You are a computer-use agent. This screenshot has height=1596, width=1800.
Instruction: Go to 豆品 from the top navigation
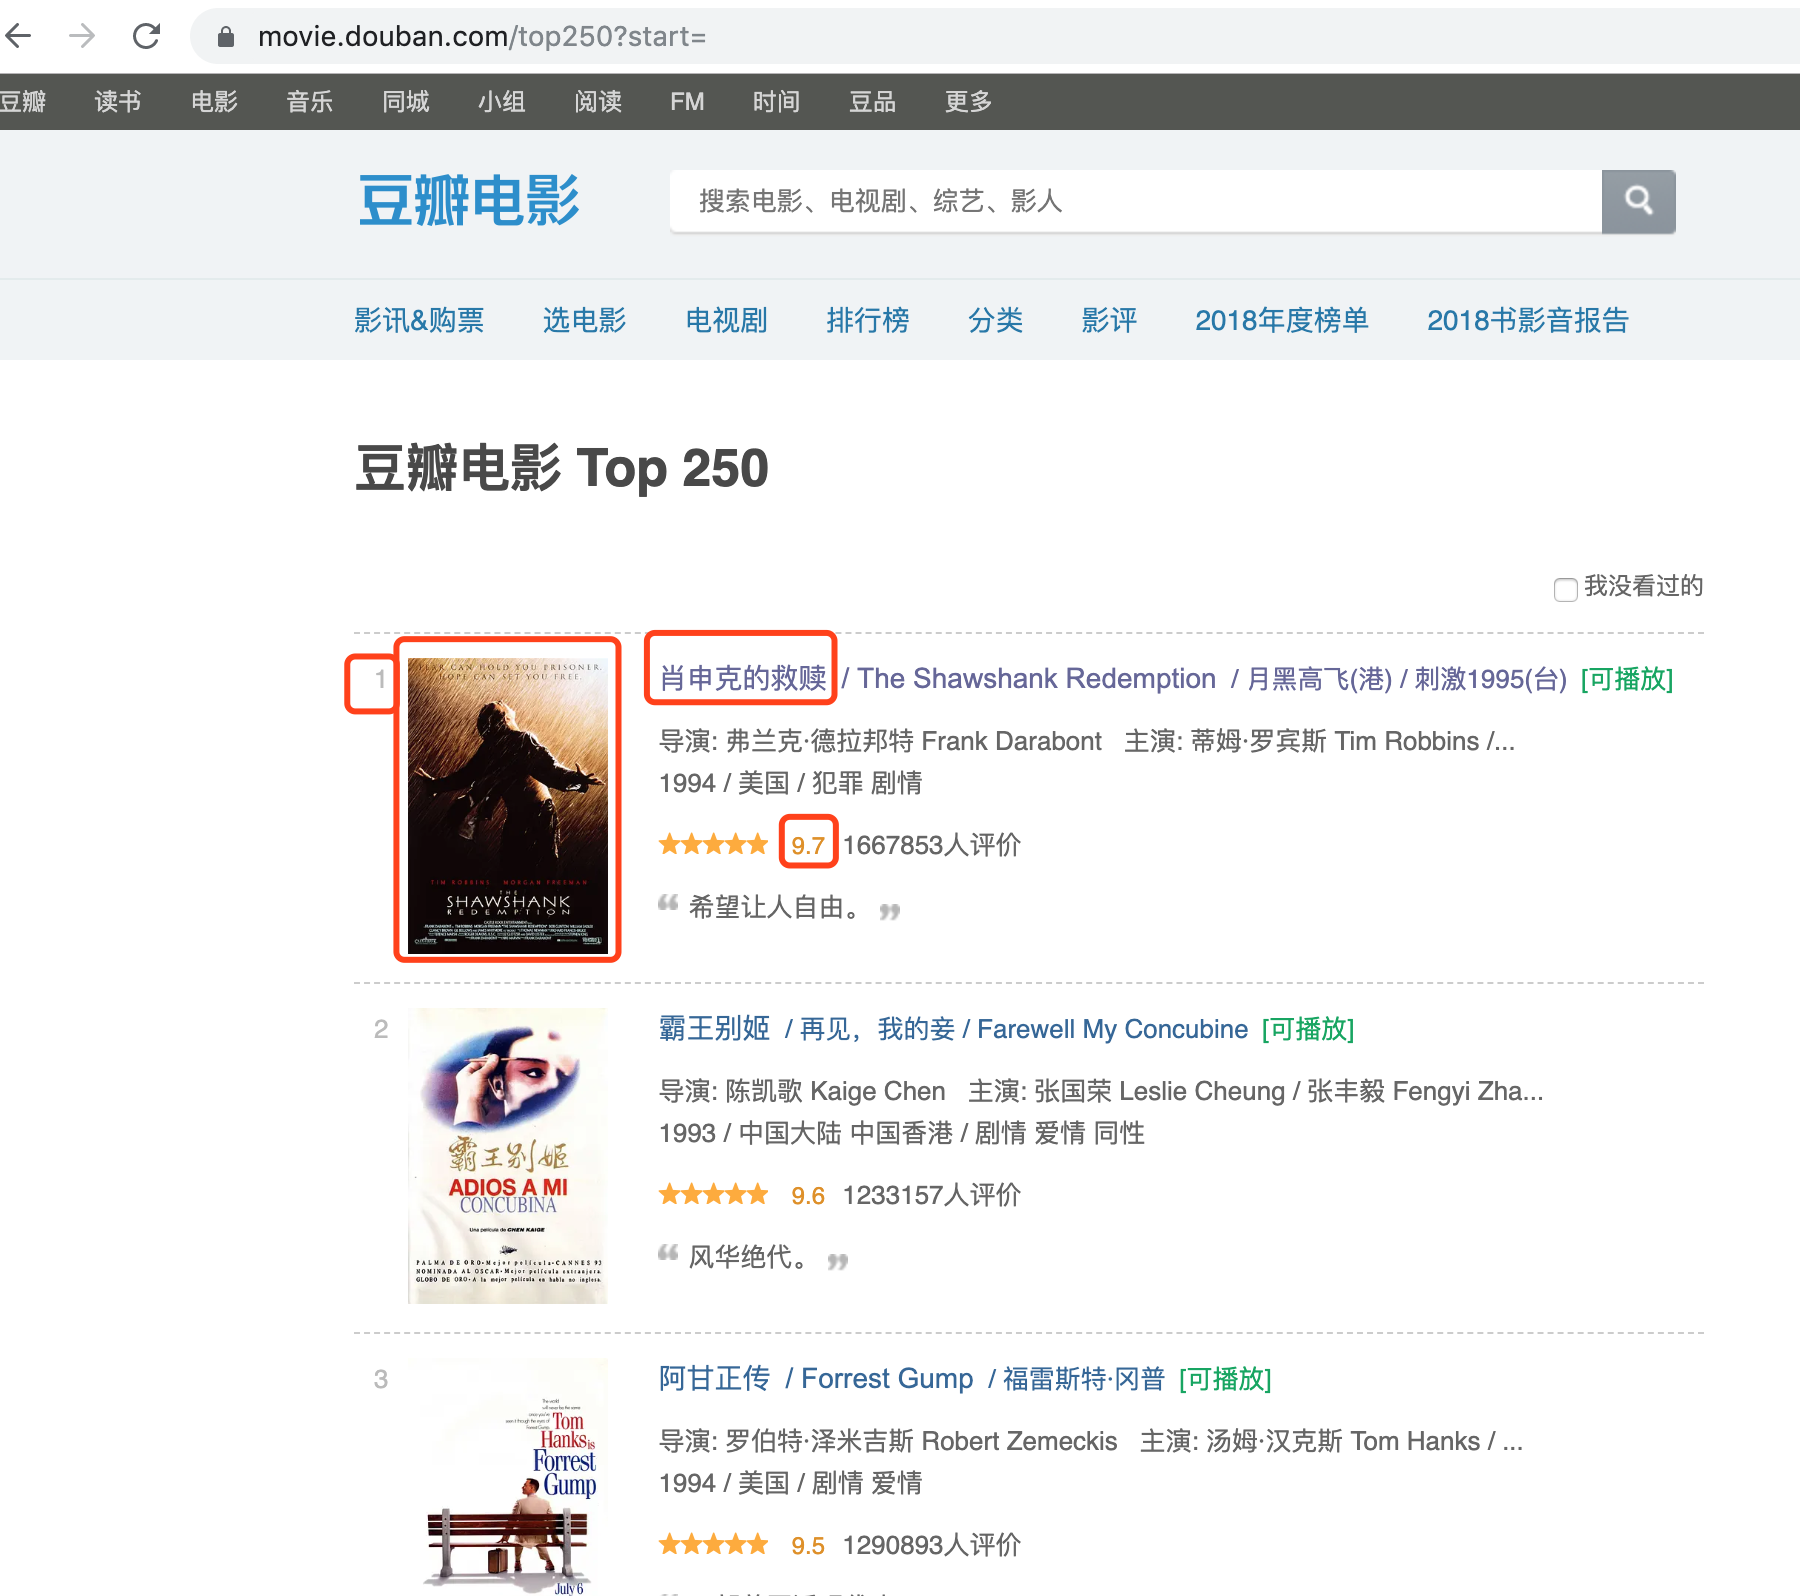click(x=871, y=101)
